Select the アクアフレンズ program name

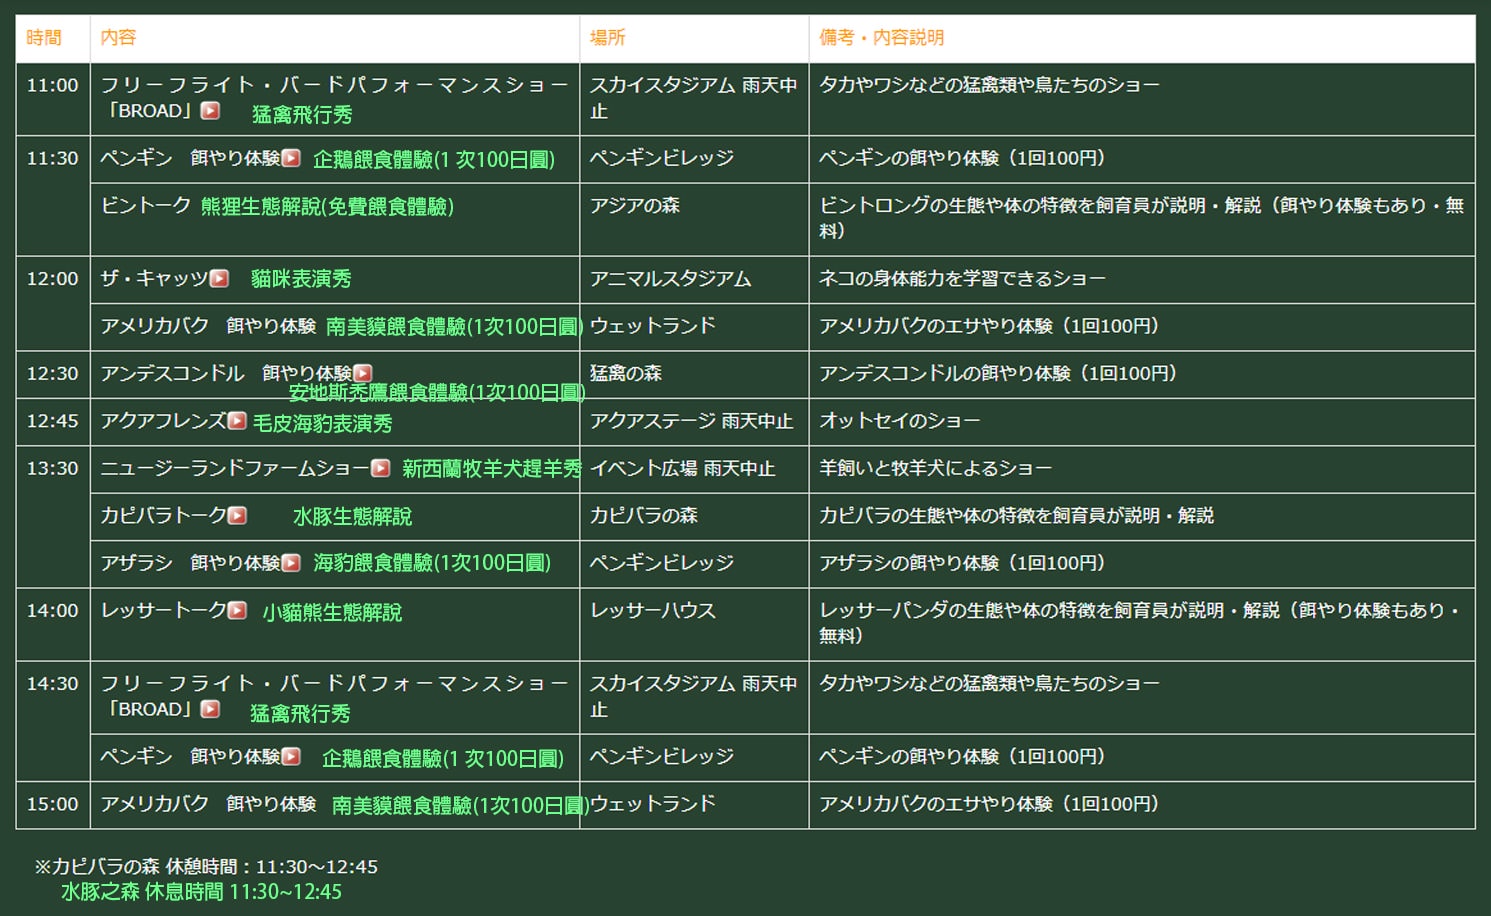coord(163,421)
